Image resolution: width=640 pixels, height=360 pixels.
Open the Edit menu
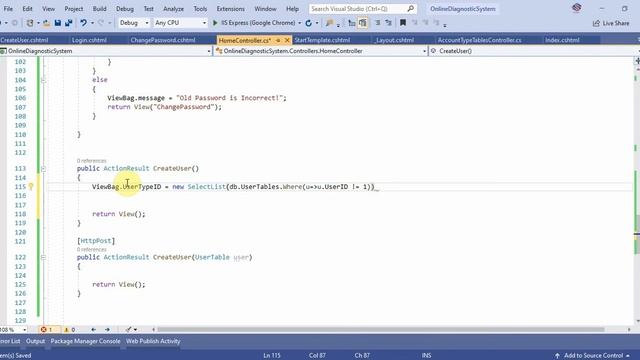27,9
